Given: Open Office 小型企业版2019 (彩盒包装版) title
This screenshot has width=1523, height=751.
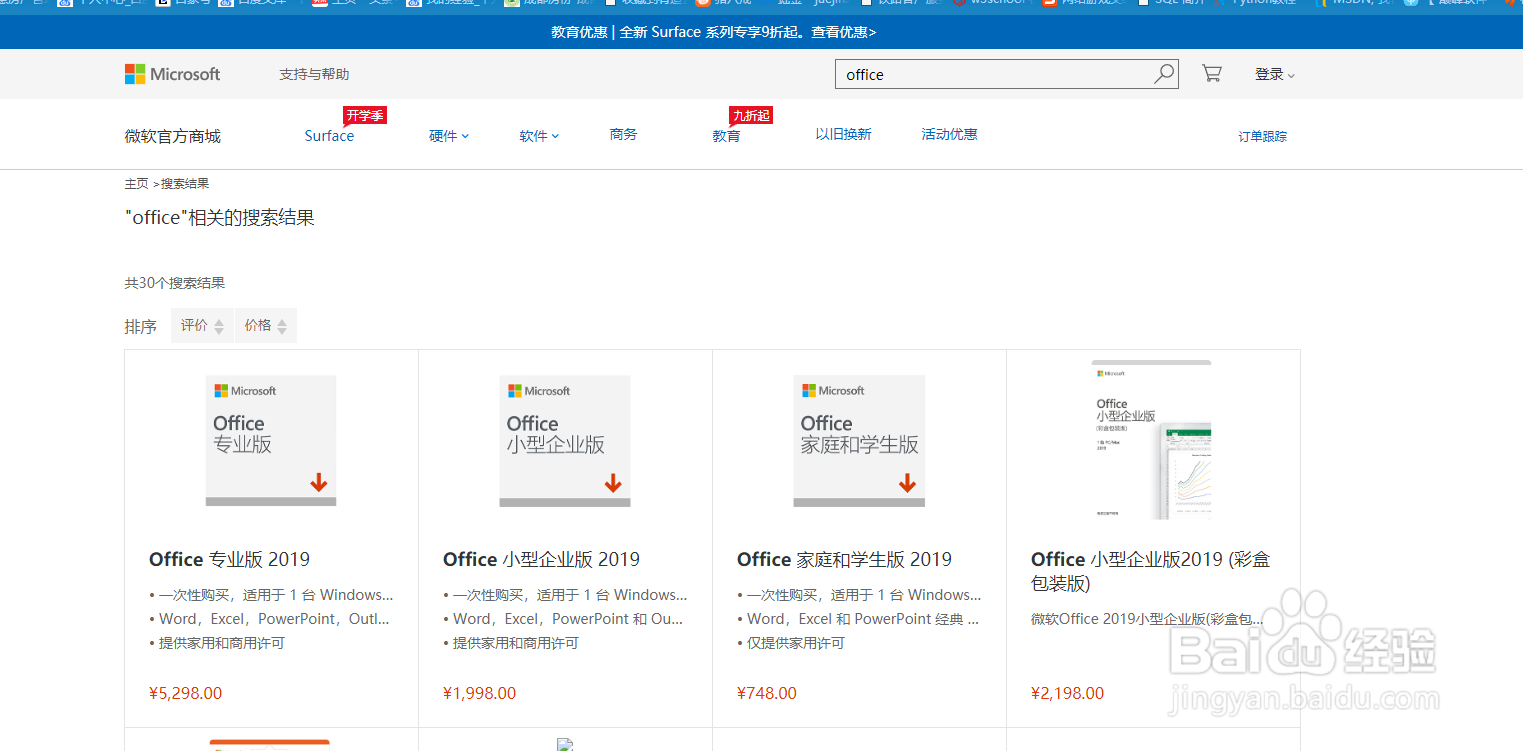Looking at the screenshot, I should (x=1151, y=571).
